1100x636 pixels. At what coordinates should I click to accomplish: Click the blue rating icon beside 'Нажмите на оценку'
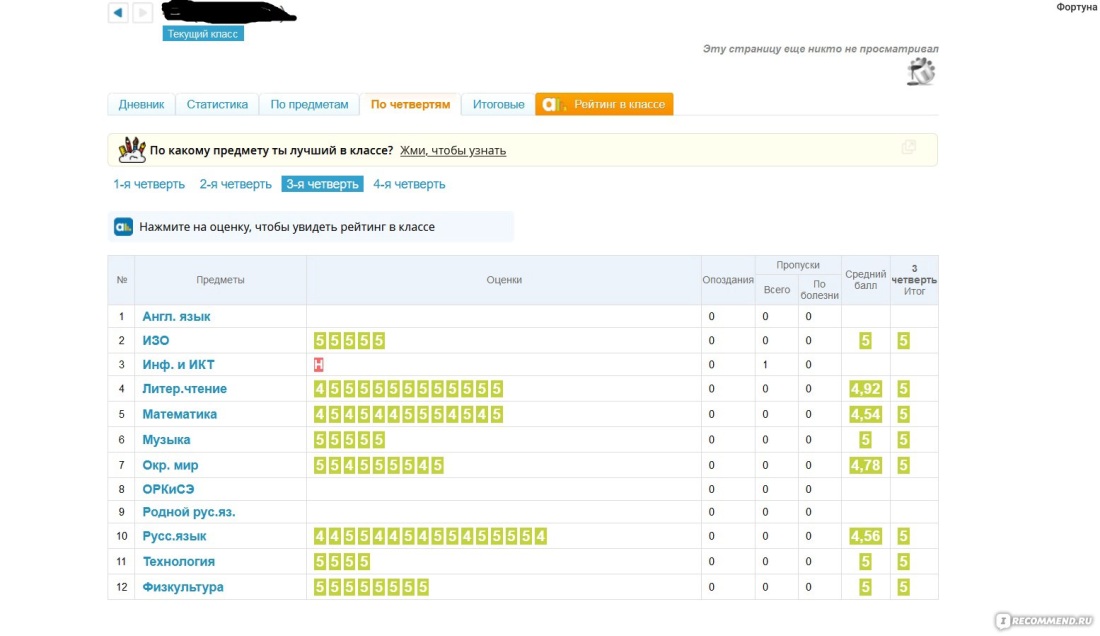124,227
